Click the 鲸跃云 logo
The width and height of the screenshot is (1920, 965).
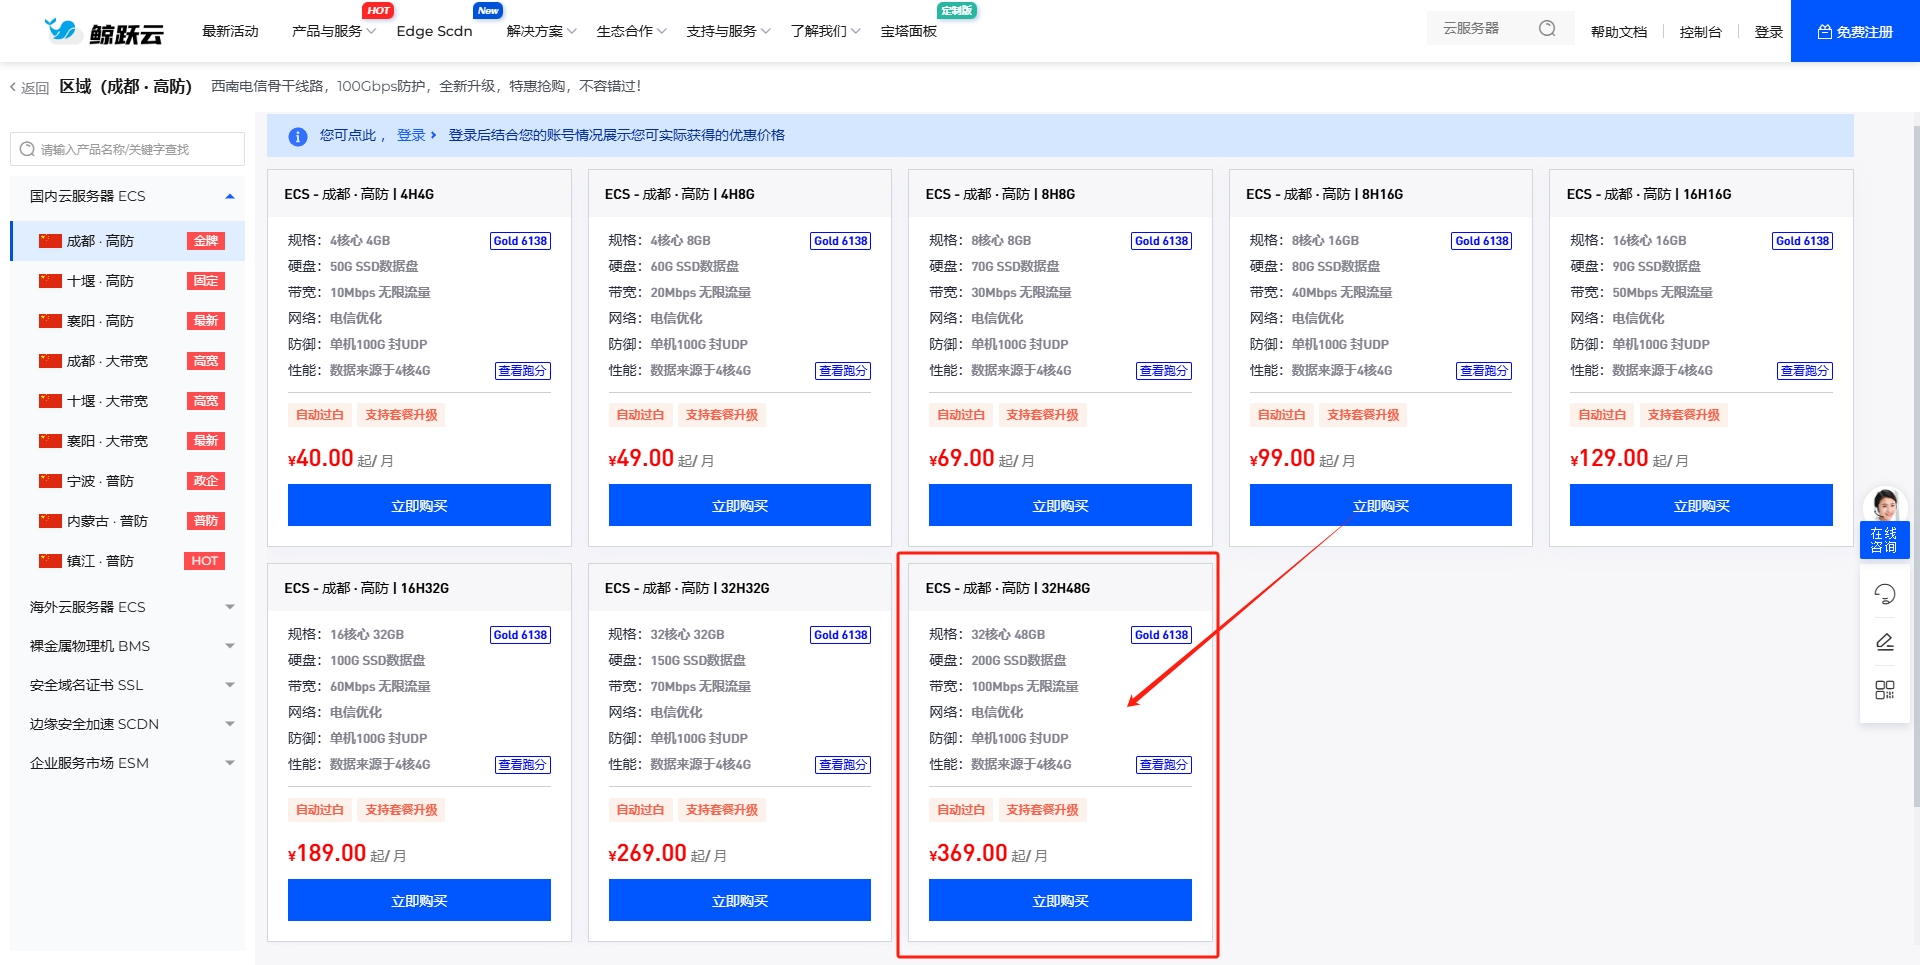point(104,31)
